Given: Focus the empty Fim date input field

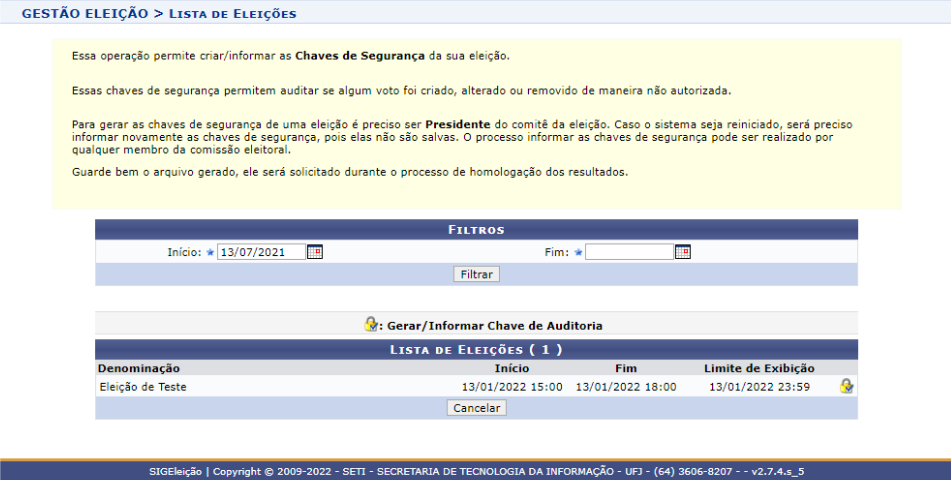Looking at the screenshot, I should click(629, 252).
